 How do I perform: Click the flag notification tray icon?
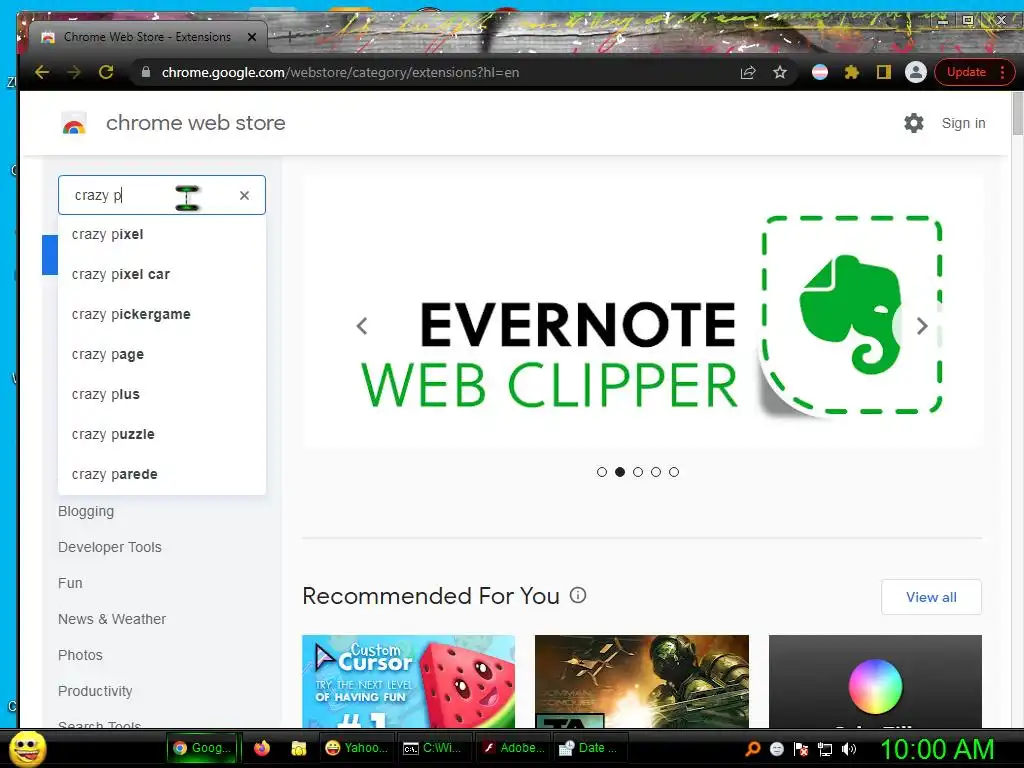pos(801,749)
